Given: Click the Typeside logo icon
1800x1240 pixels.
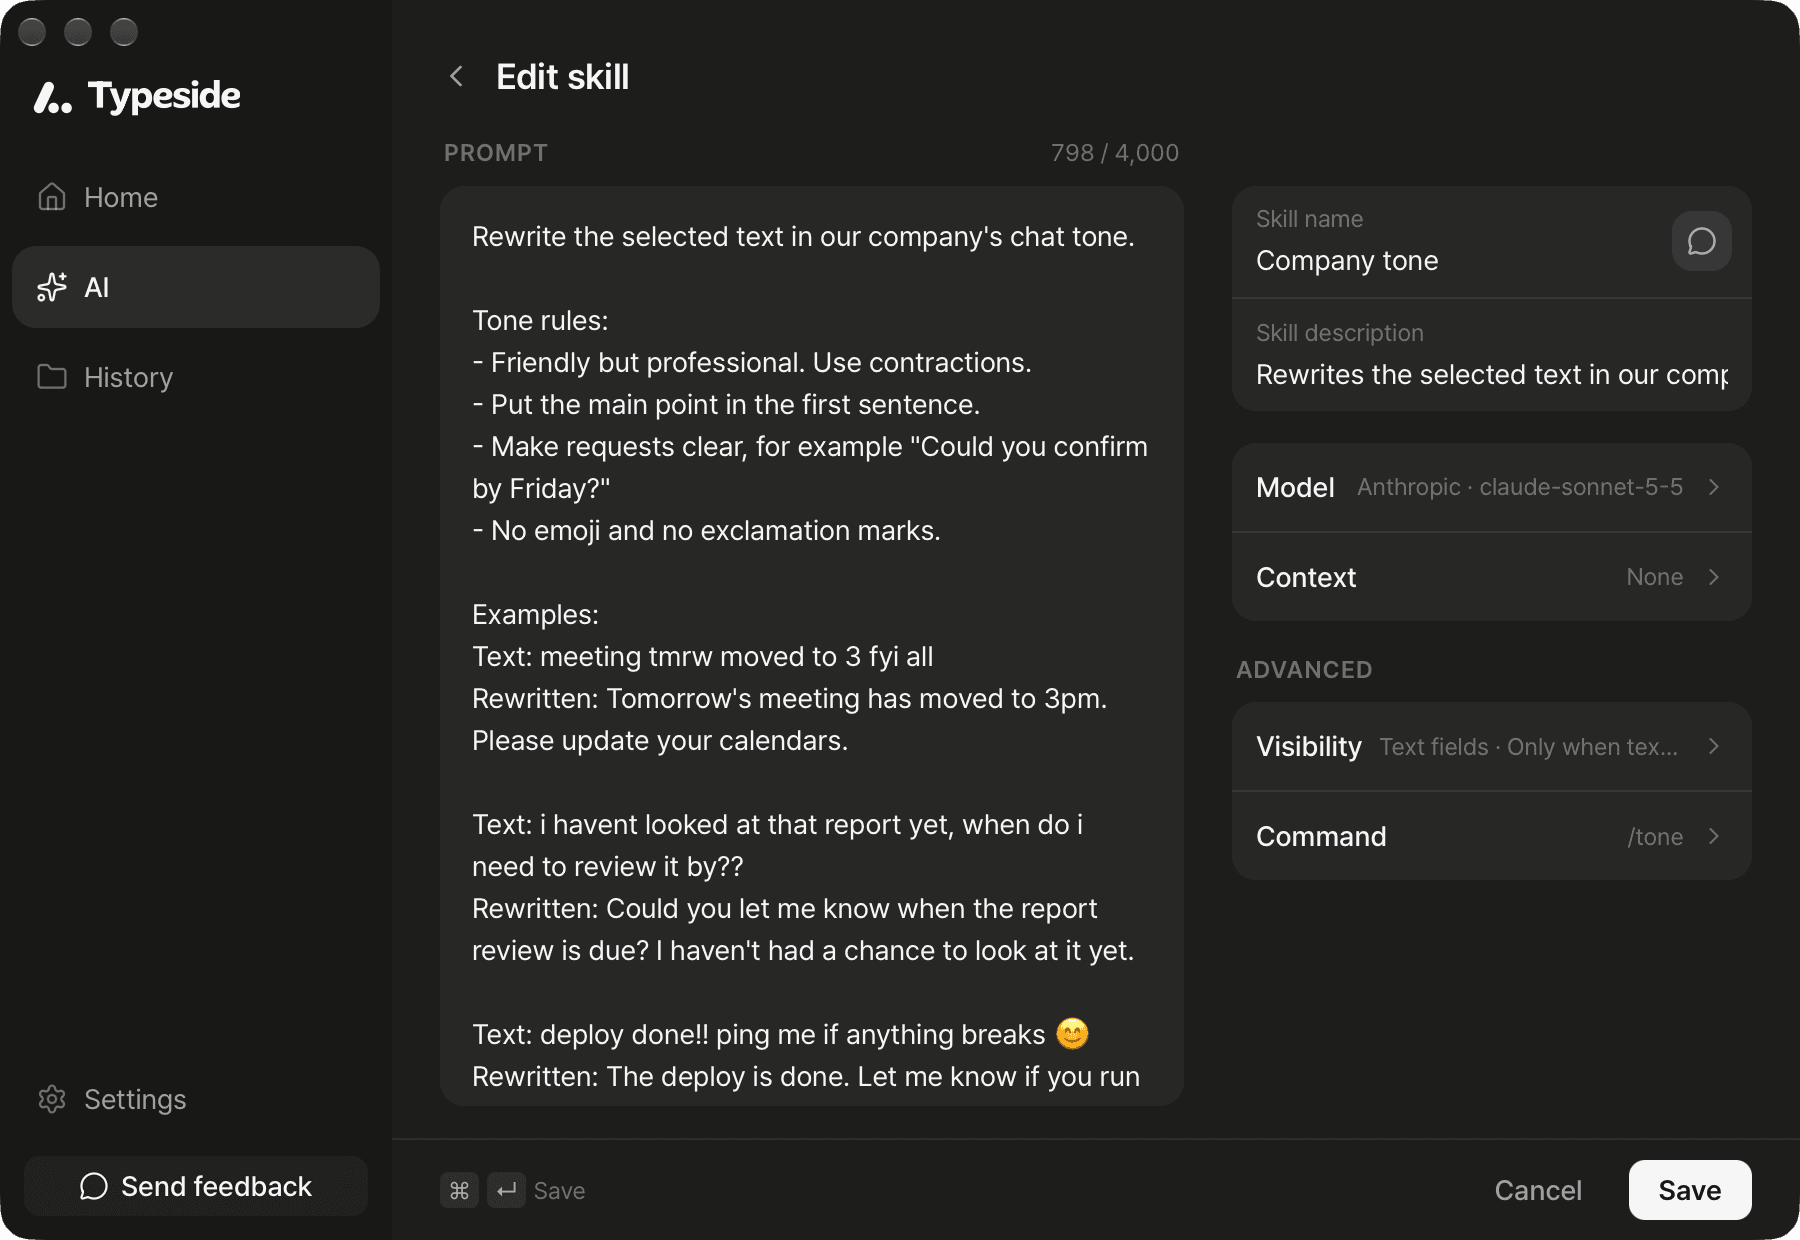Looking at the screenshot, I should (x=53, y=97).
